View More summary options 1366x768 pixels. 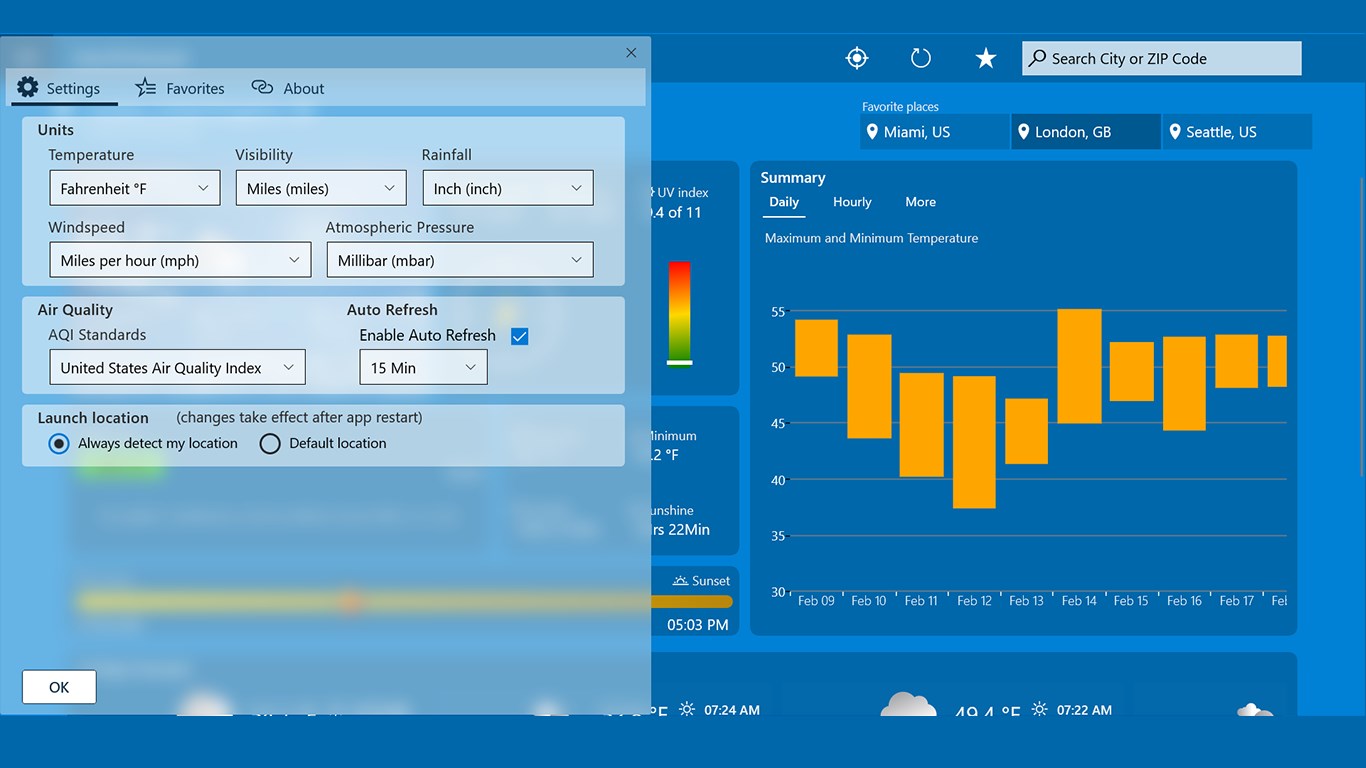click(x=919, y=202)
